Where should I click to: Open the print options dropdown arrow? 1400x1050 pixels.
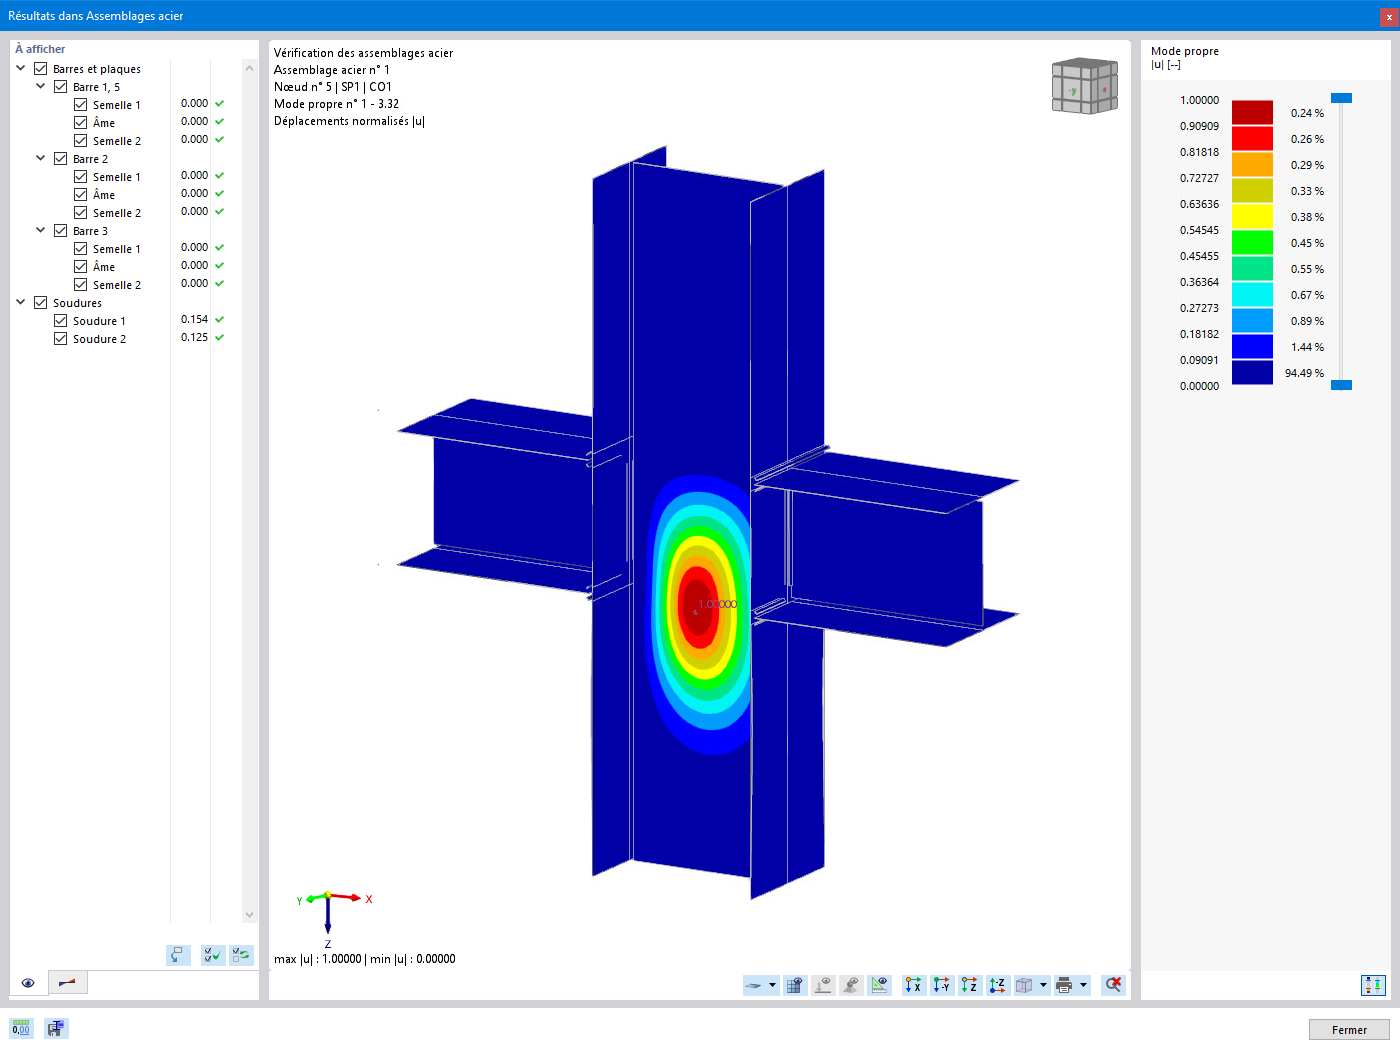click(1083, 985)
